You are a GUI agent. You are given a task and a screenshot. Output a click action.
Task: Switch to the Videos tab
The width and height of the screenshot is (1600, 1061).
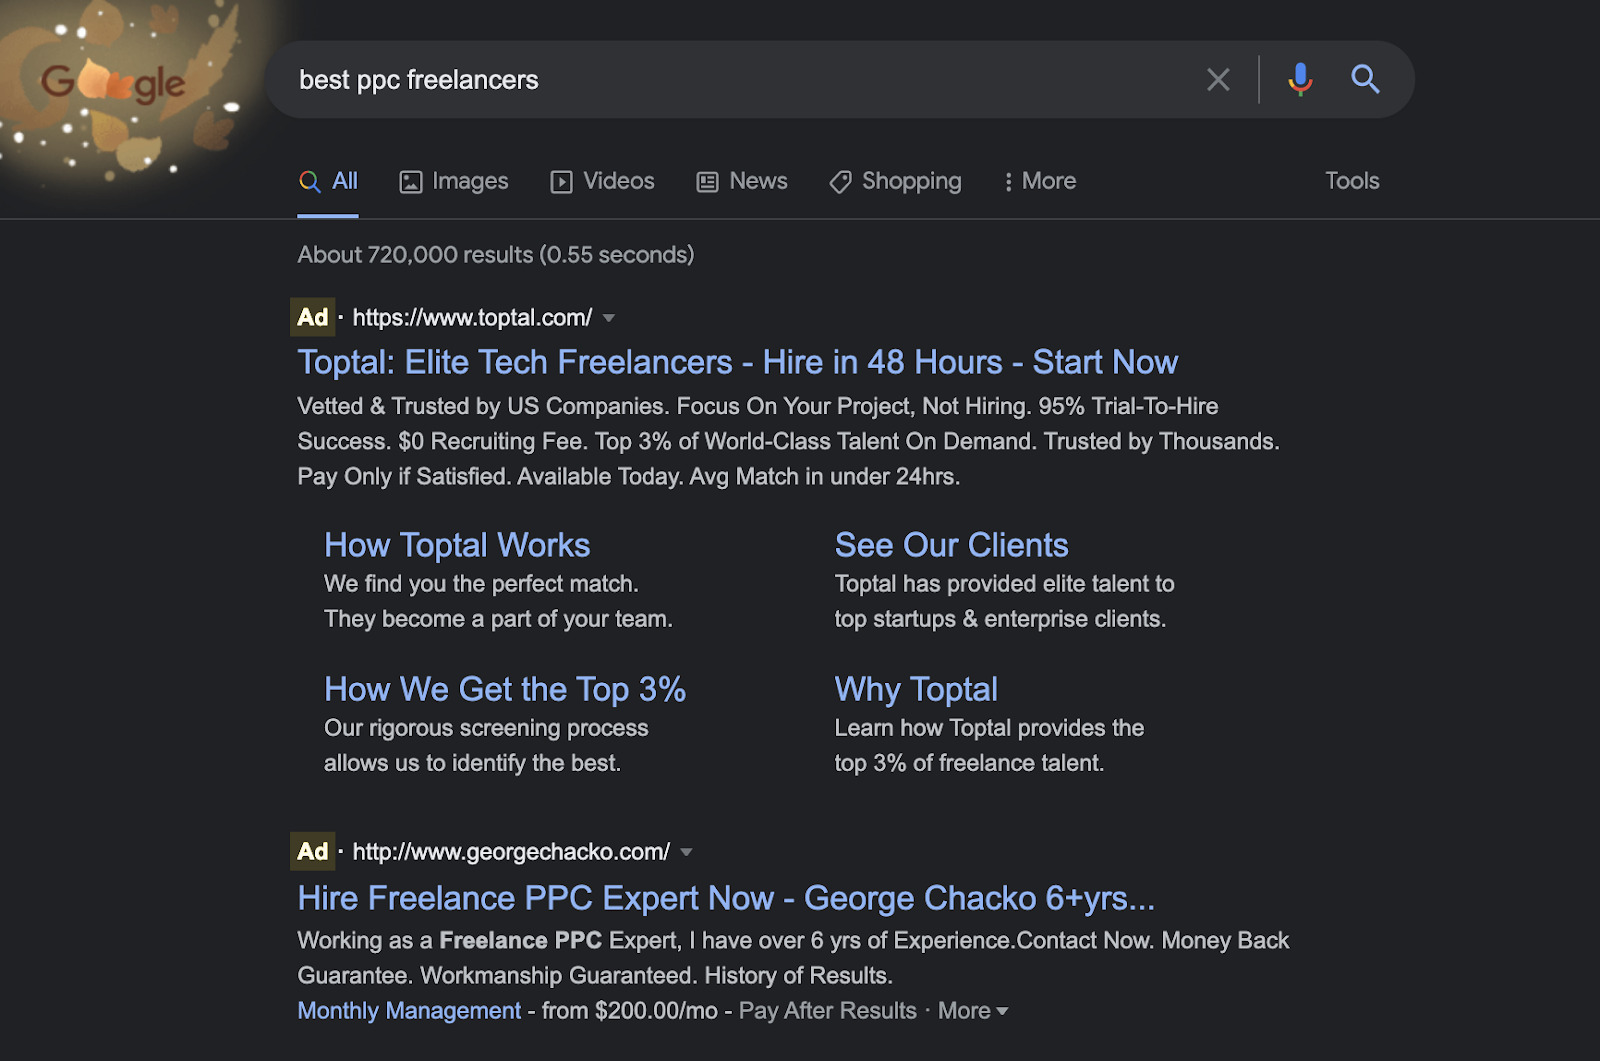(602, 181)
